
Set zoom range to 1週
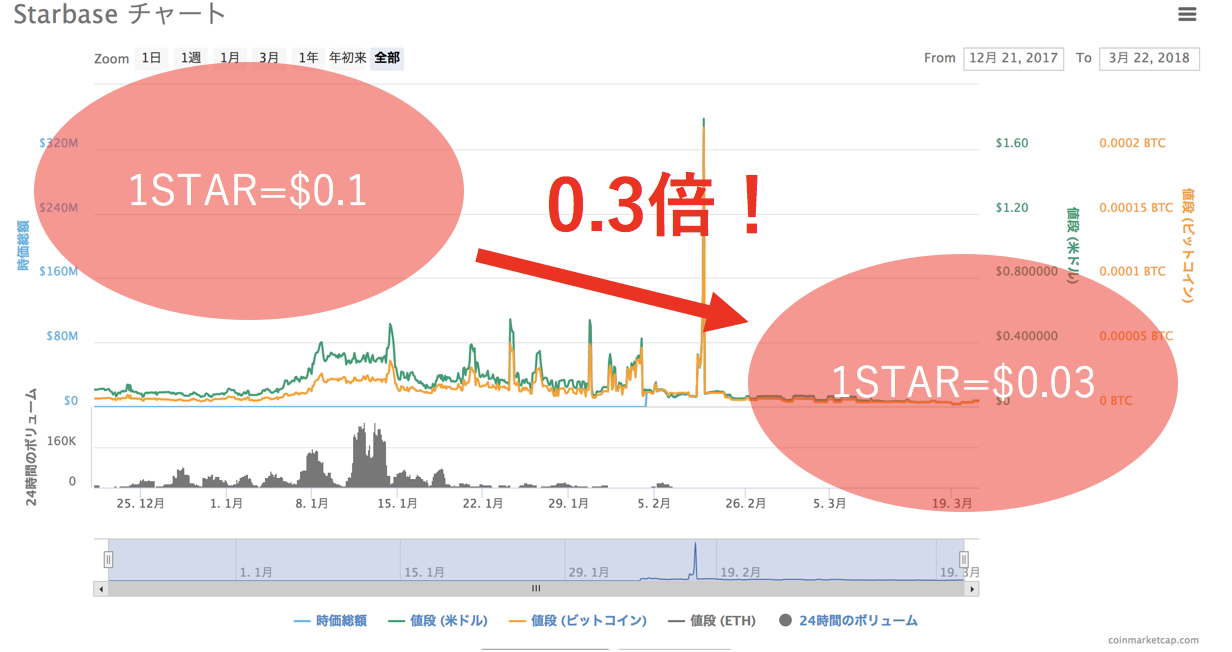(x=190, y=58)
